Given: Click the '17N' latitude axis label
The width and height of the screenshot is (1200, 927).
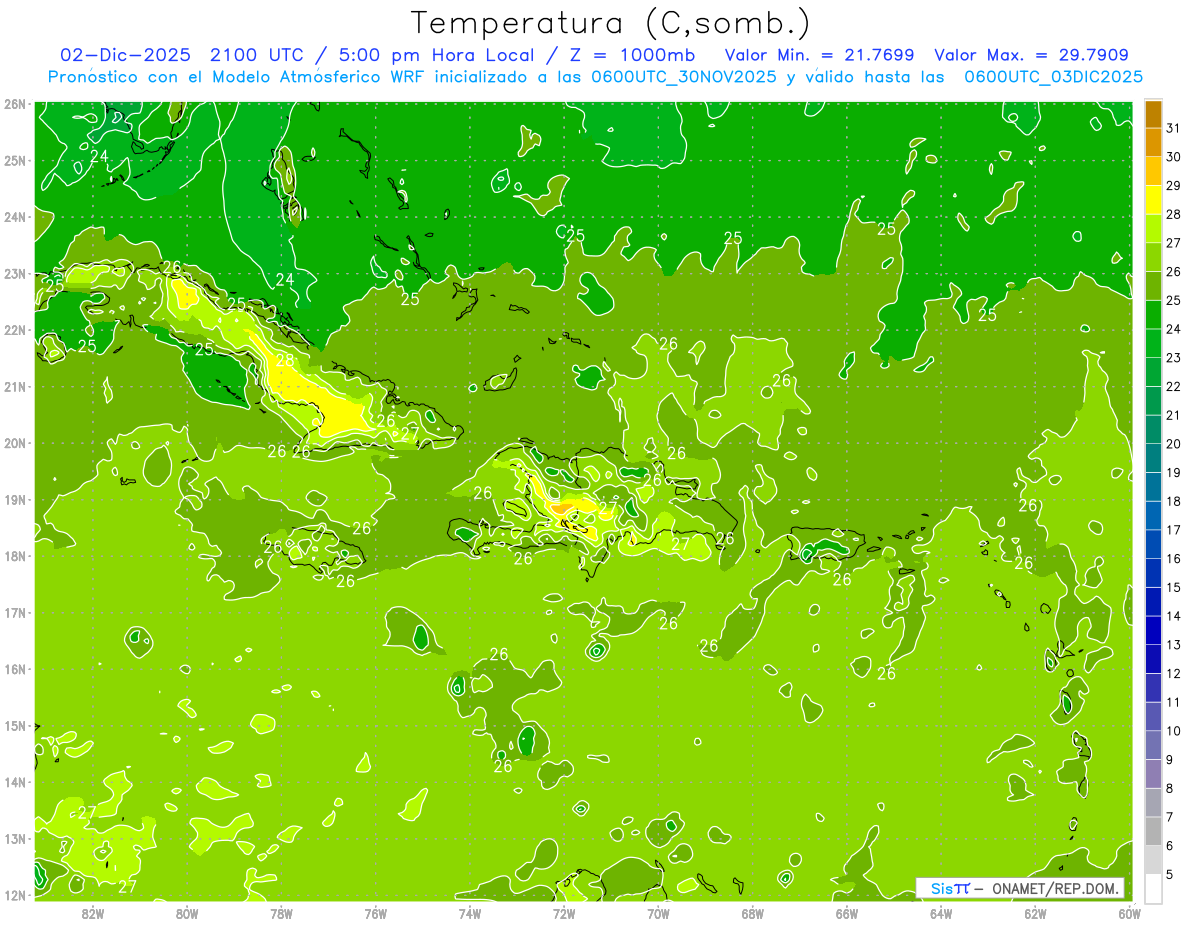Looking at the screenshot, I should [x=14, y=612].
